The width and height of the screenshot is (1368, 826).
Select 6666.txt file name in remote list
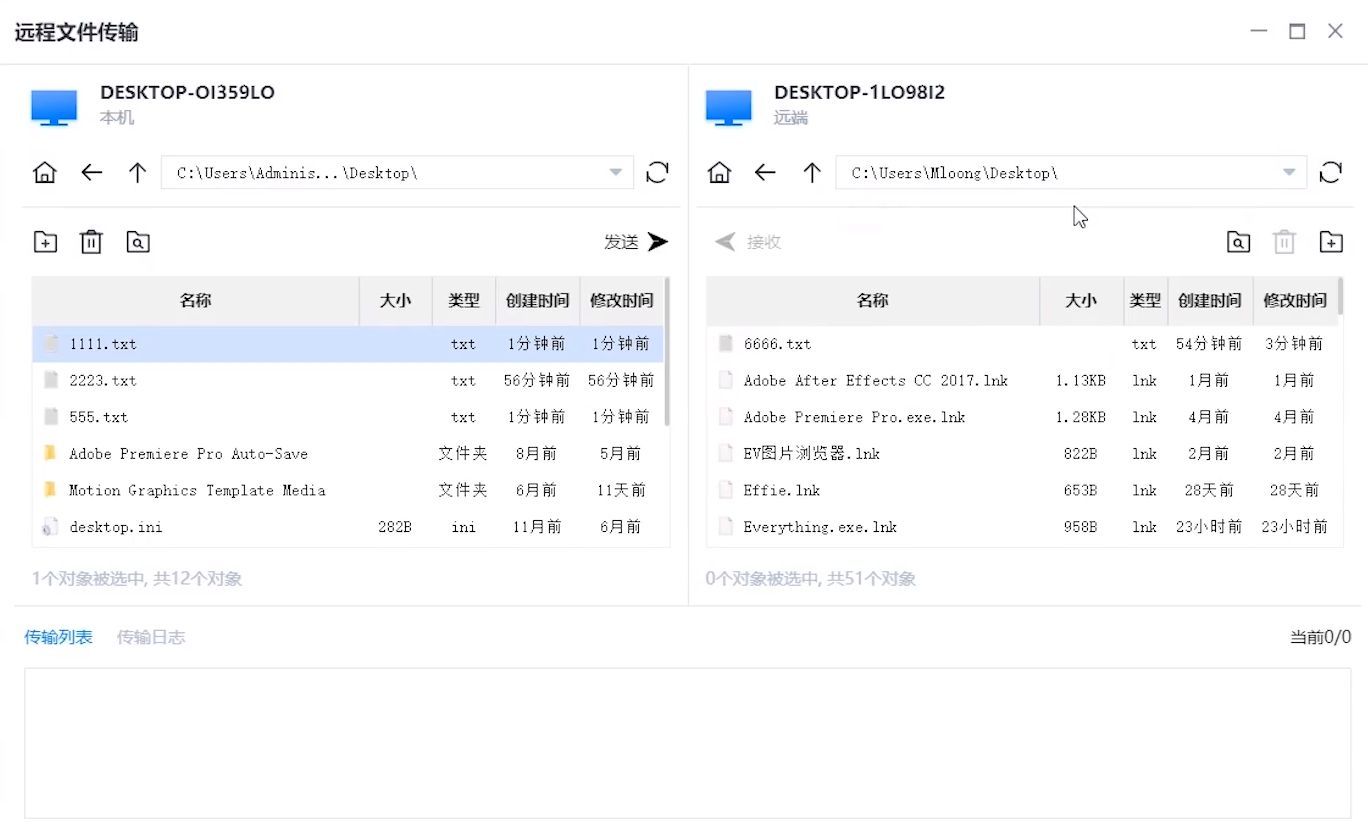coord(777,344)
